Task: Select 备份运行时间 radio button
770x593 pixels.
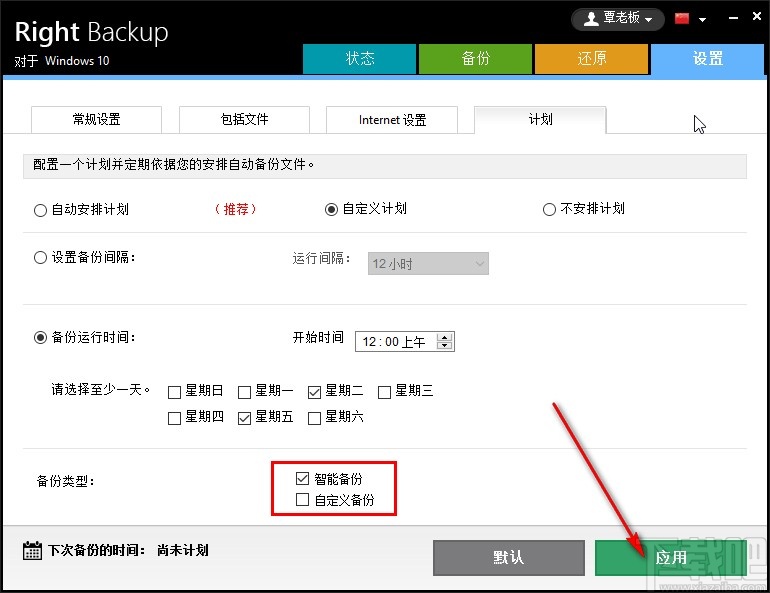Action: 40,338
